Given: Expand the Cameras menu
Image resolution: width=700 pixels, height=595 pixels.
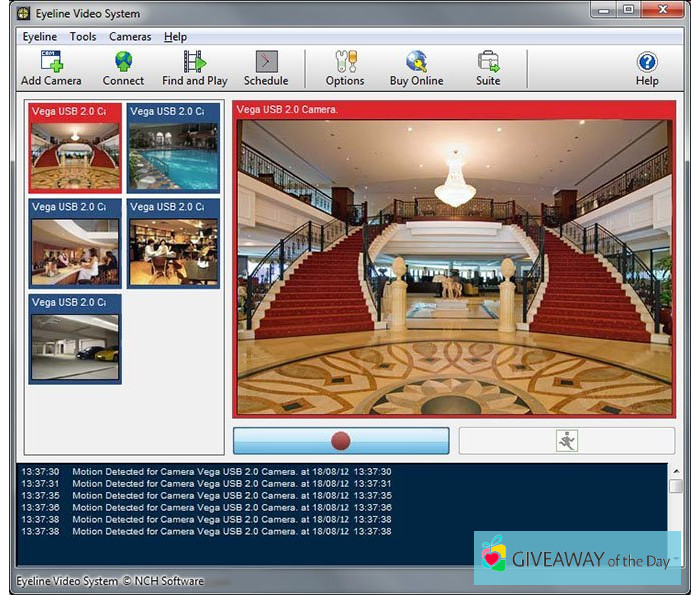Looking at the screenshot, I should [130, 37].
